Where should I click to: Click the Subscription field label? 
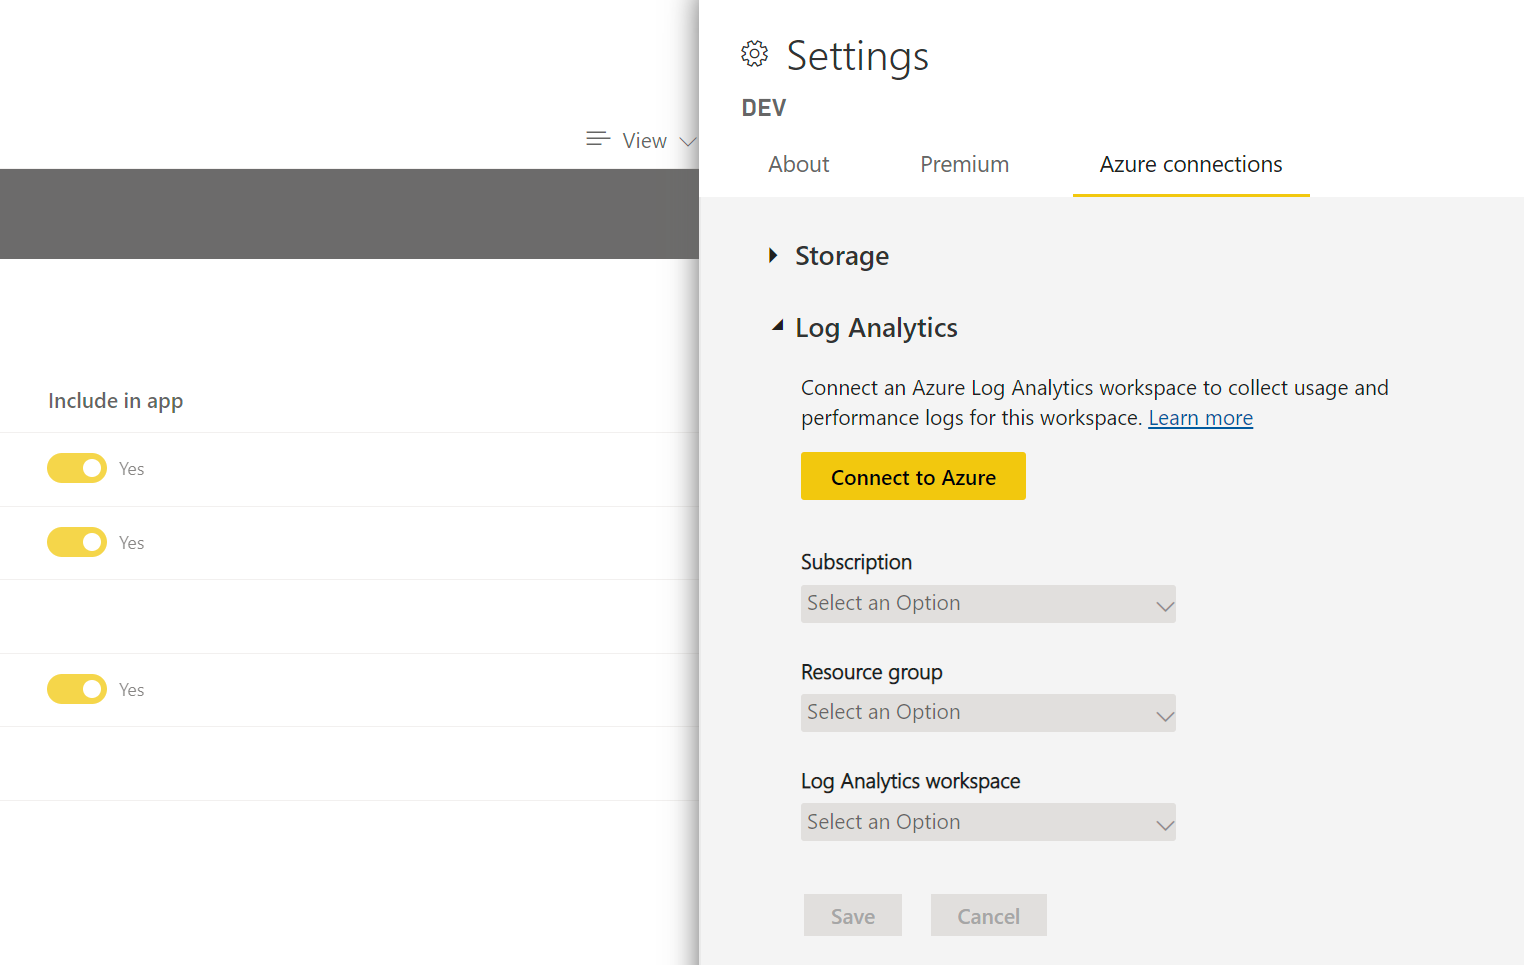[856, 562]
